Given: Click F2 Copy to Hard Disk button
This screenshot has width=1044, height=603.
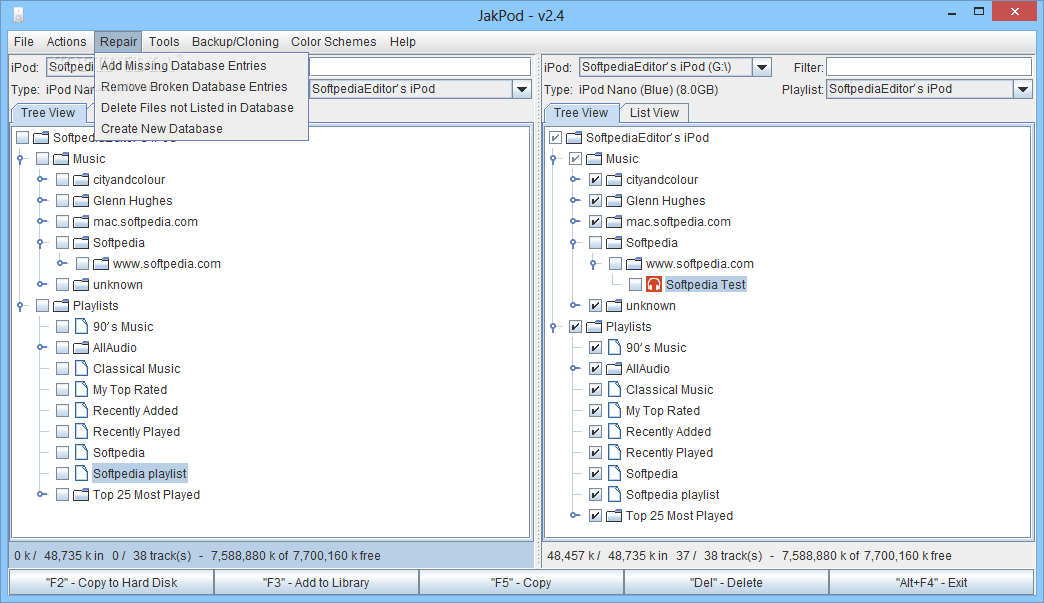Looking at the screenshot, I should [111, 582].
